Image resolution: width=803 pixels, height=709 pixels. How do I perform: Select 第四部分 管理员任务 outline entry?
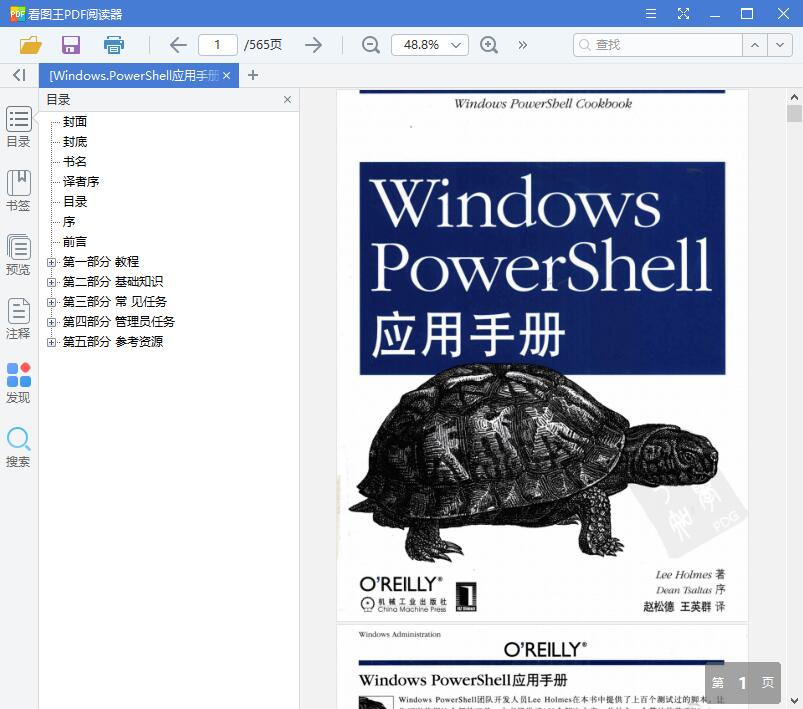coord(119,322)
